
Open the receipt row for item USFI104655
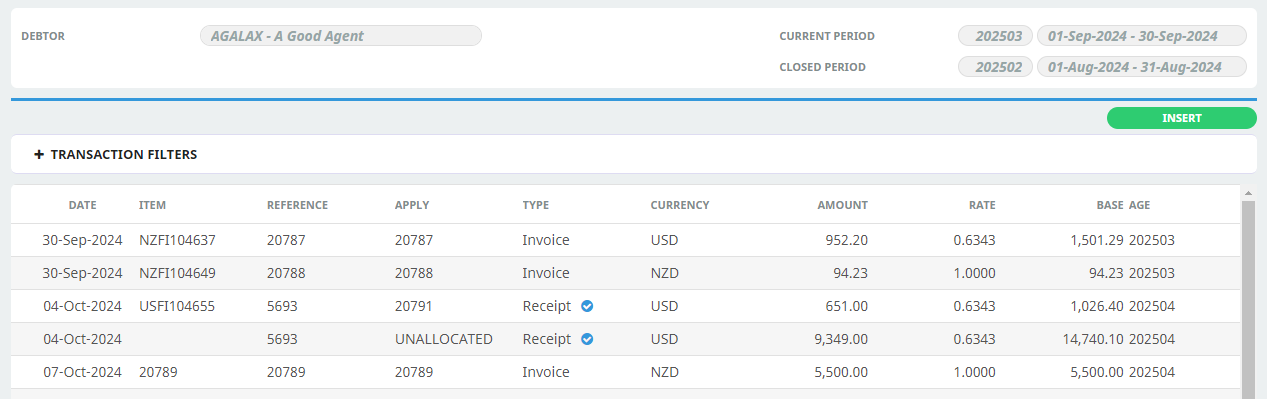626,306
